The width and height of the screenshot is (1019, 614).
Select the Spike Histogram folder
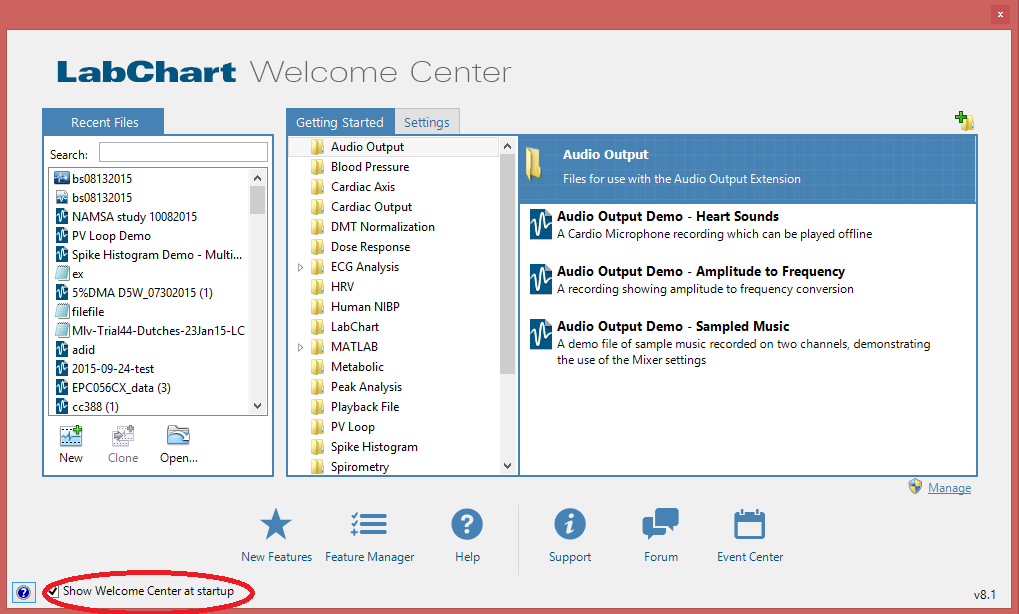click(374, 447)
